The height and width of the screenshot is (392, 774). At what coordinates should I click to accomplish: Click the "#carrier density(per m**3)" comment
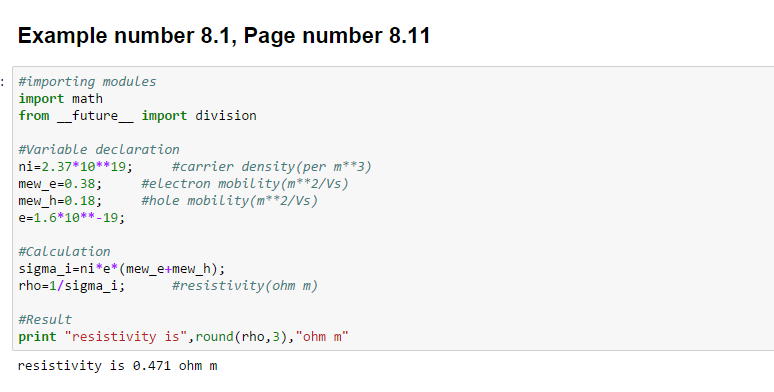pyautogui.click(x=271, y=167)
